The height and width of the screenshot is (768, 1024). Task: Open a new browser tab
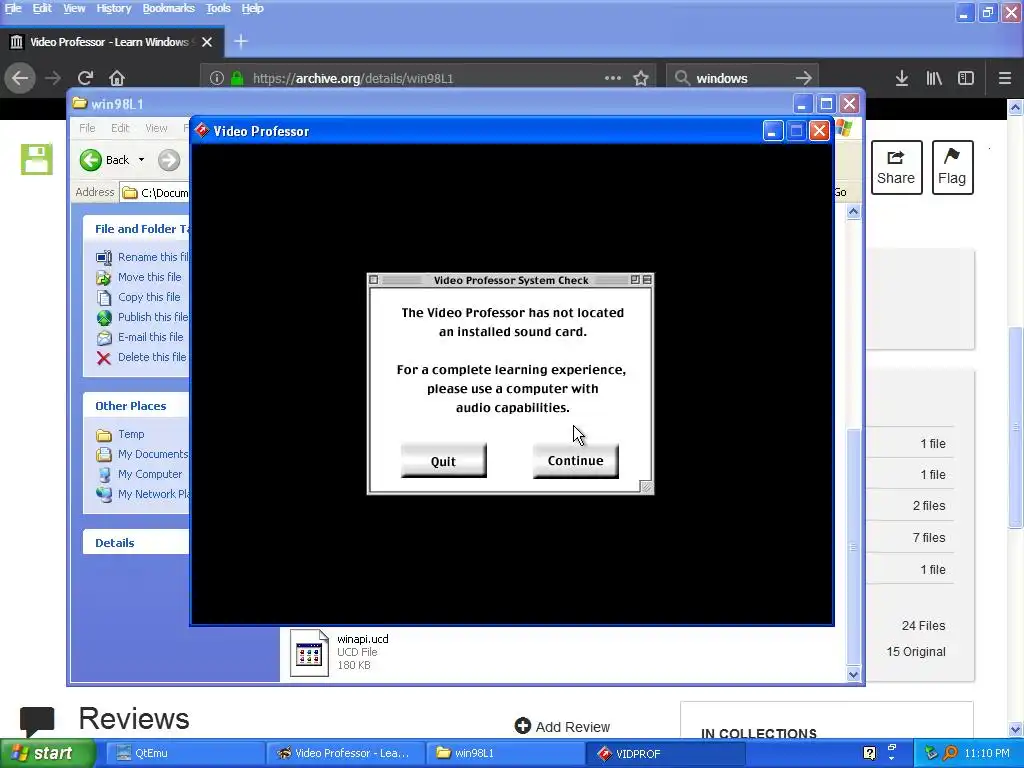(241, 42)
